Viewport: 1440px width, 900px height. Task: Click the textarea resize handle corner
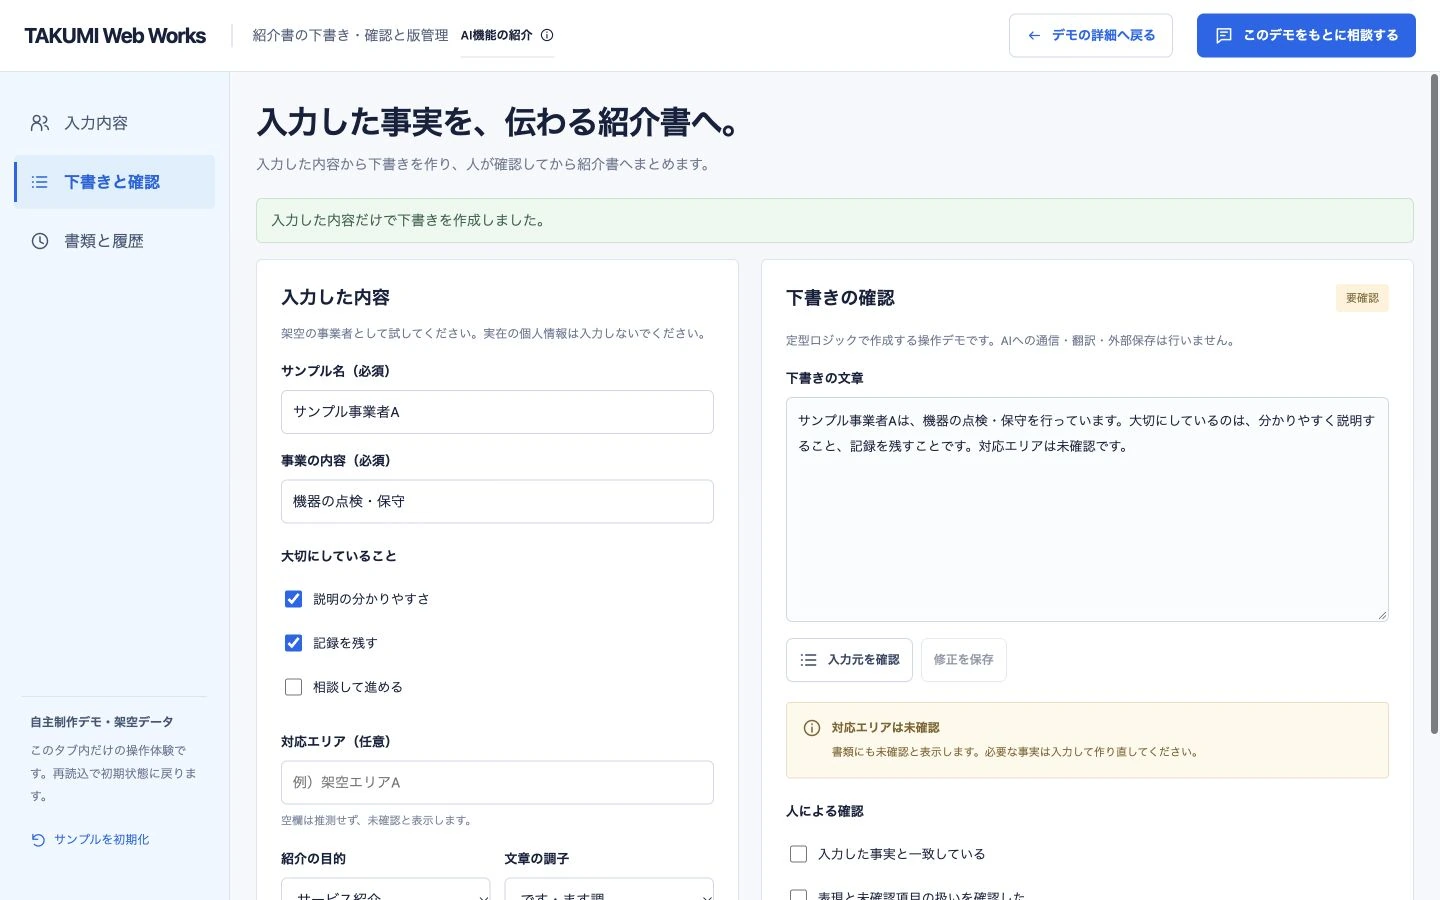coord(1382,615)
